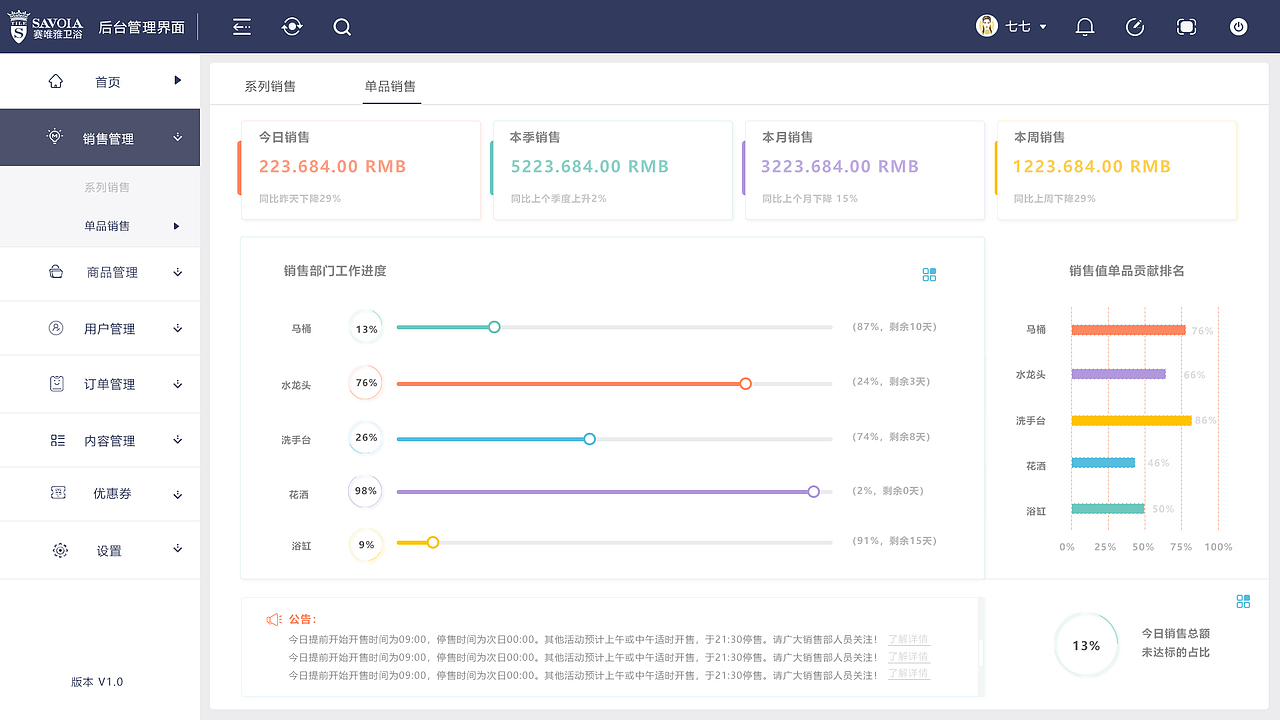Click the gauge icon next to the bell
The image size is (1280, 720).
(x=1135, y=27)
